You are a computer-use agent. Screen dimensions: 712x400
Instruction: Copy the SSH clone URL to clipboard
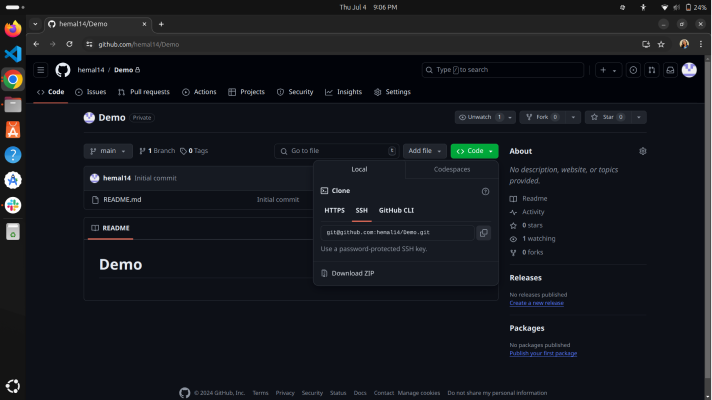(484, 233)
